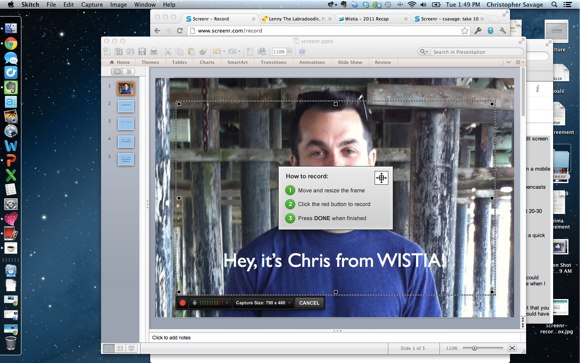The image size is (580, 363).
Task: Open the Animations ribbon tab
Action: [x=312, y=62]
